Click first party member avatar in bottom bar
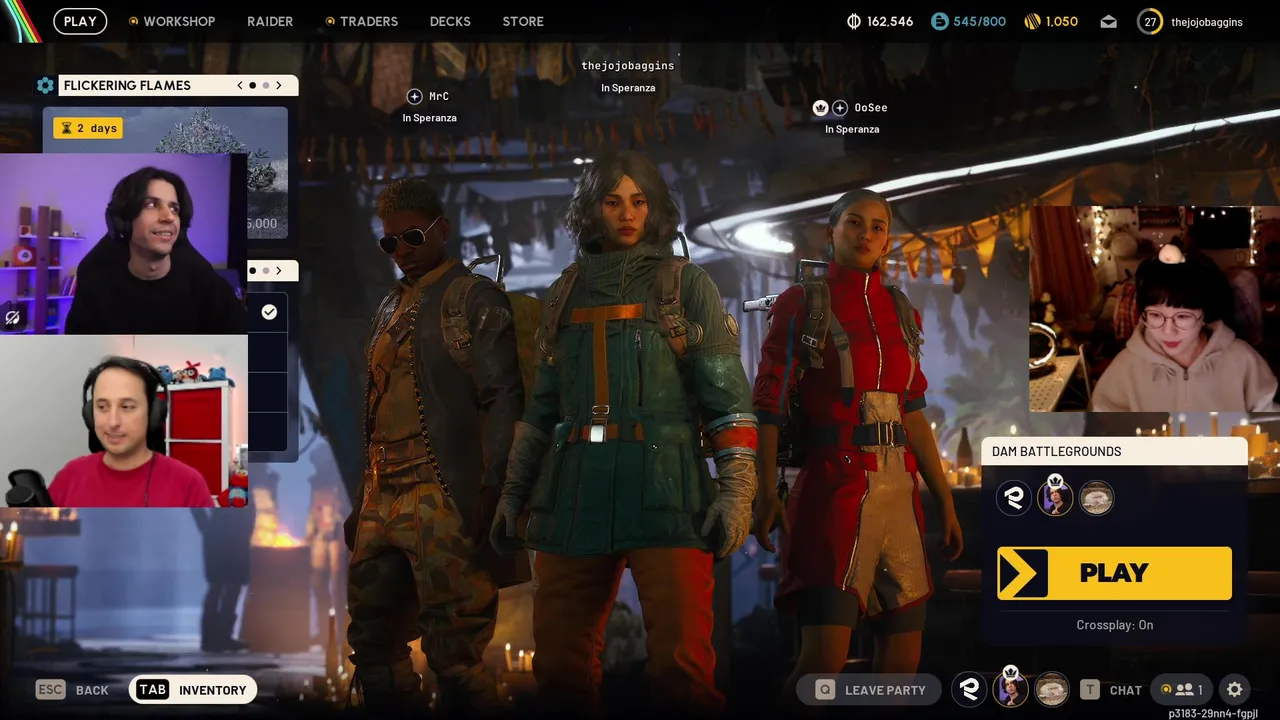The height and width of the screenshot is (720, 1280). tap(969, 689)
